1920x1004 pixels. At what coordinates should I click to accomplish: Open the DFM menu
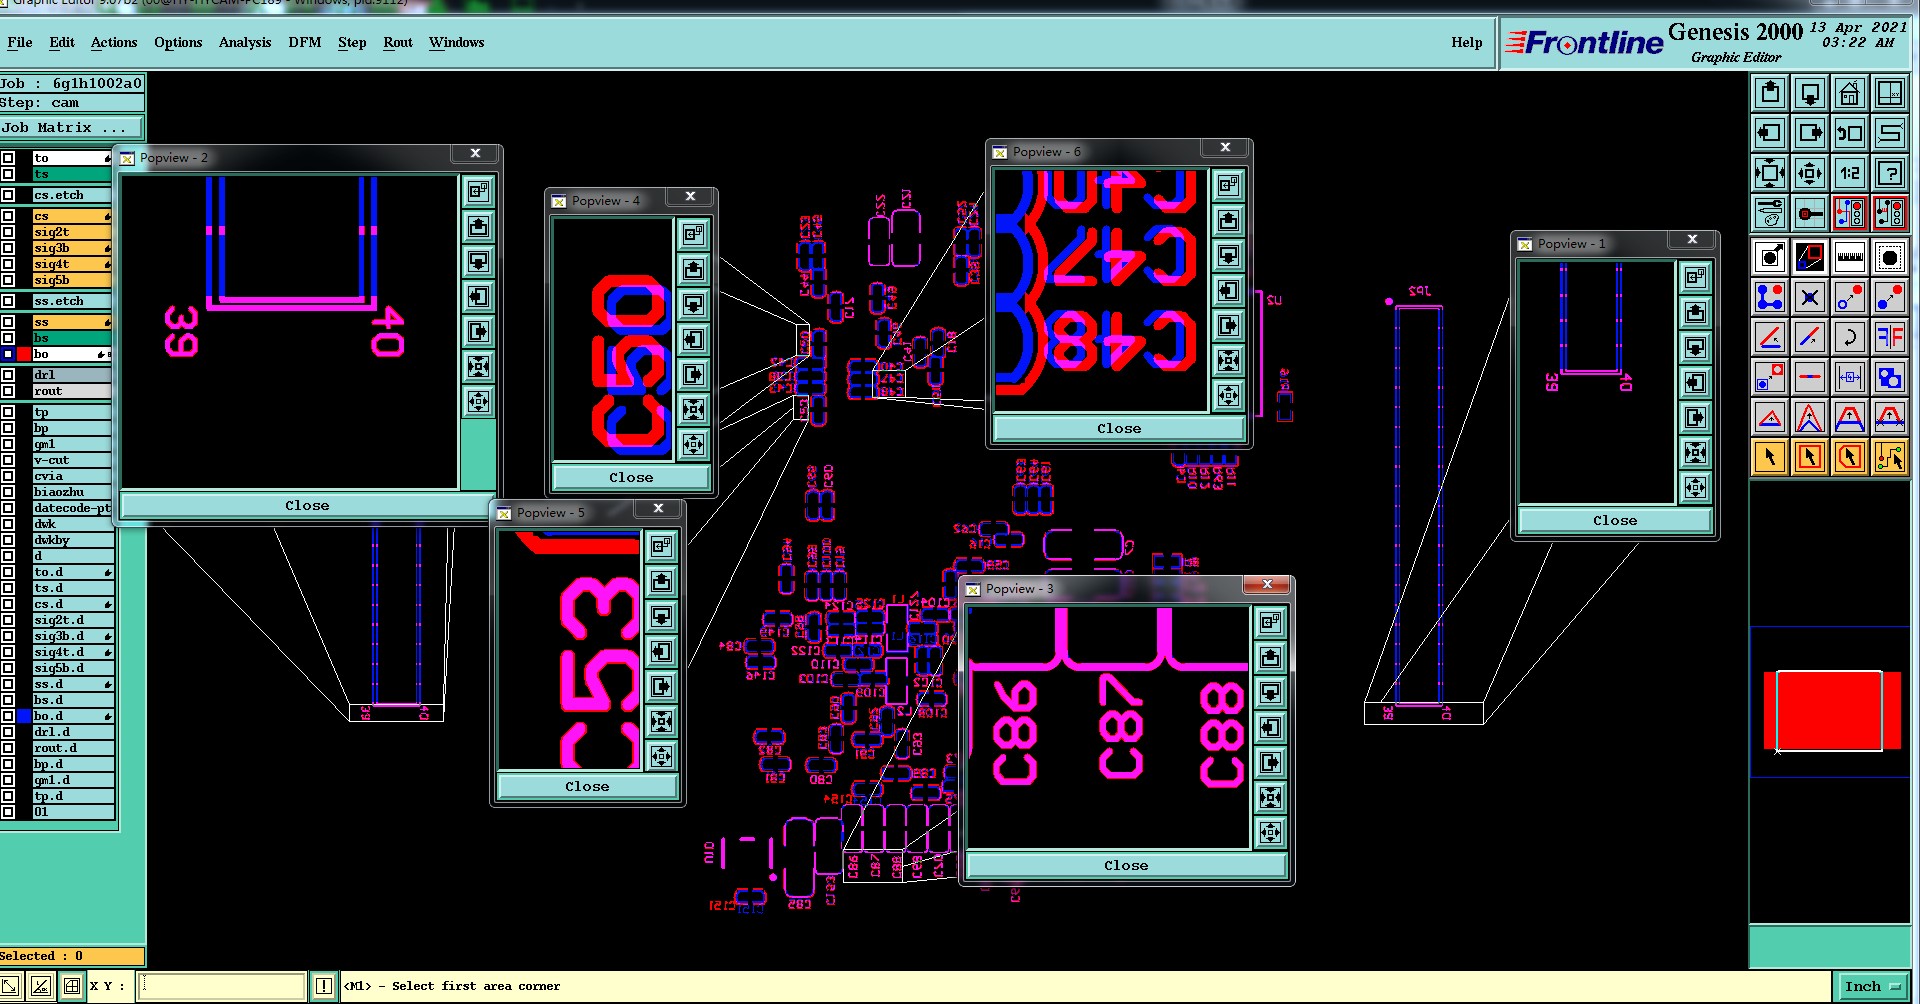(305, 42)
